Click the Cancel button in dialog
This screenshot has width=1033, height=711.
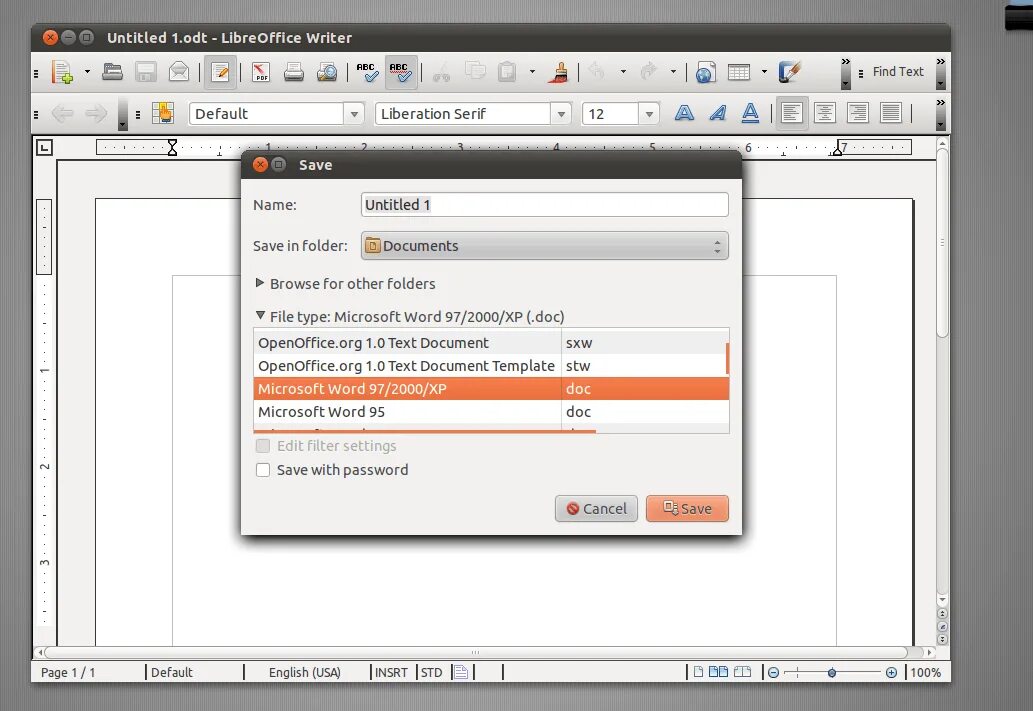[596, 509]
